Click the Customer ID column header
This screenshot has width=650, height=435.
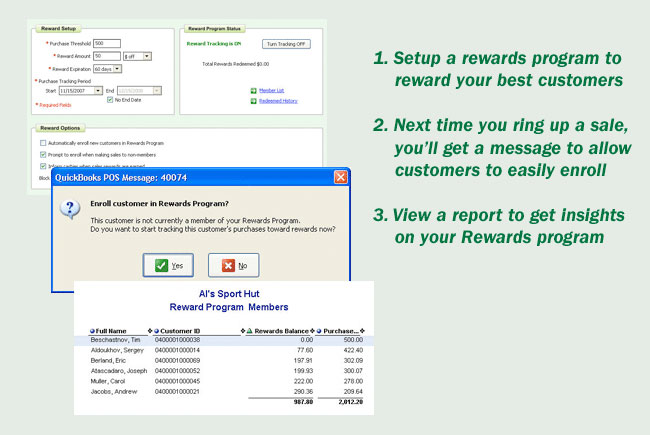tap(179, 331)
